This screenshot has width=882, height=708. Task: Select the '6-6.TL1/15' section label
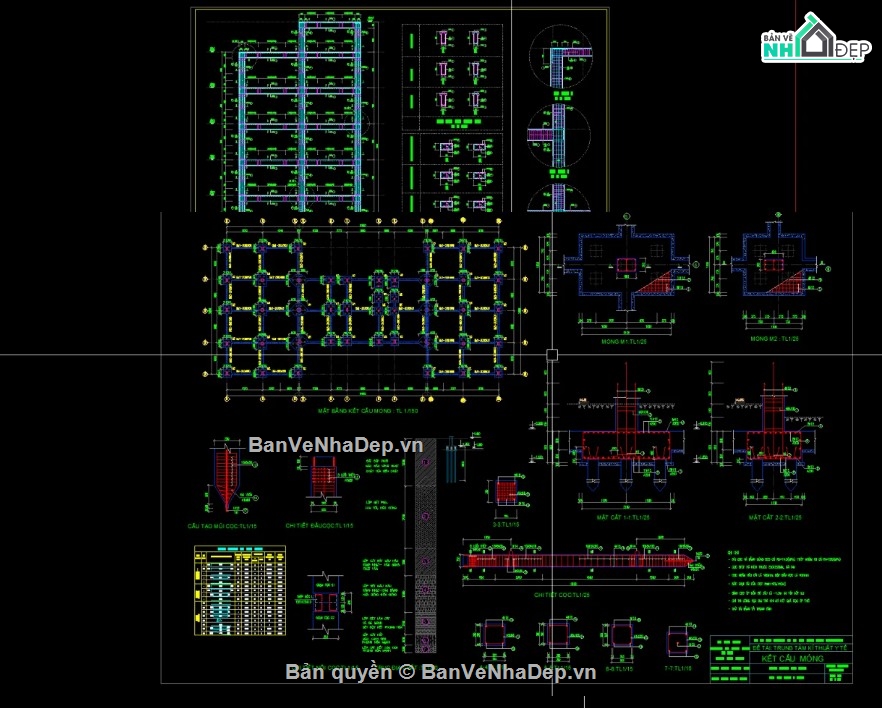pyautogui.click(x=619, y=669)
